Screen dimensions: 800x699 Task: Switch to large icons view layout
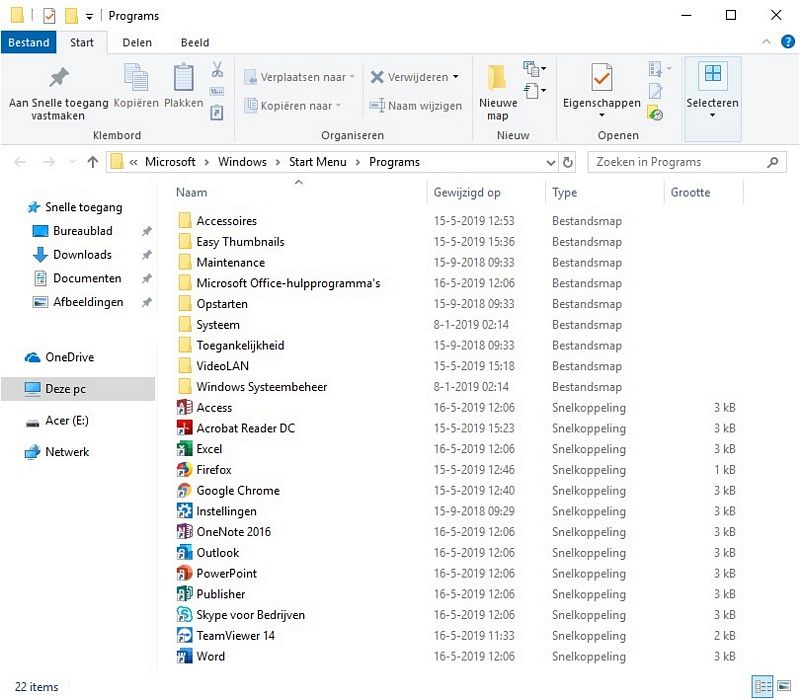coord(784,686)
